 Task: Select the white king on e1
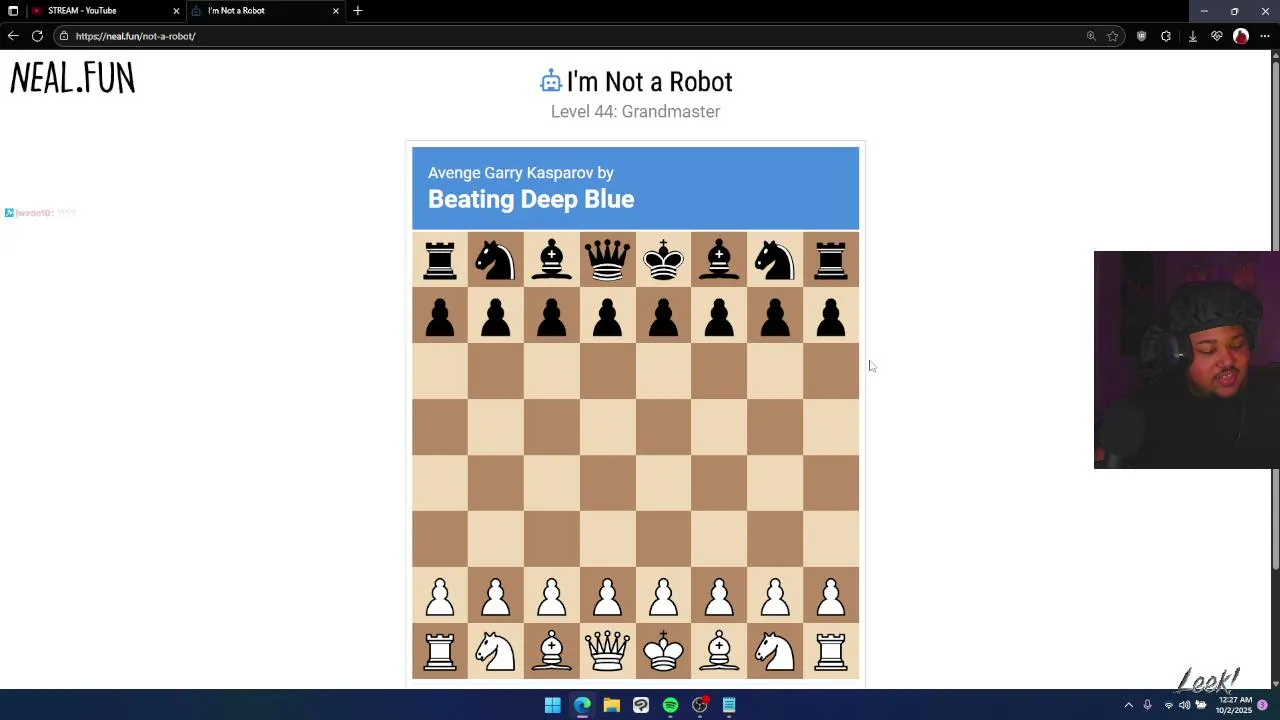click(663, 652)
